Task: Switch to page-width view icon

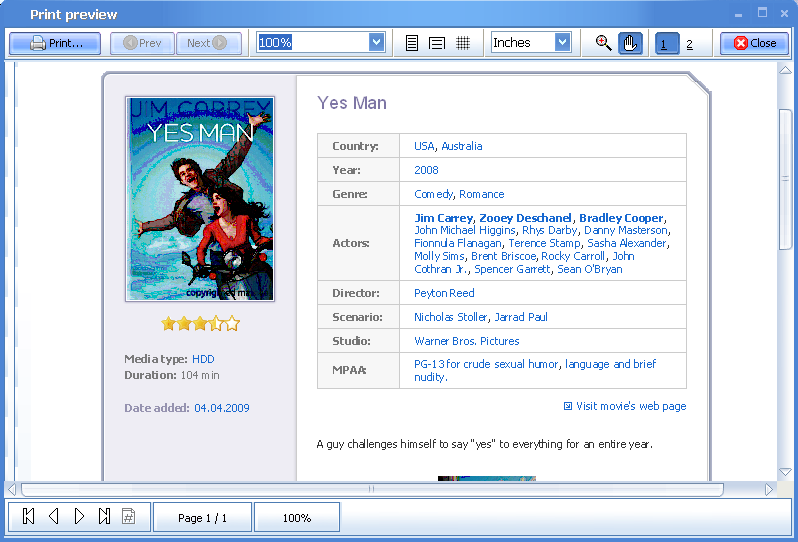Action: click(x=437, y=43)
